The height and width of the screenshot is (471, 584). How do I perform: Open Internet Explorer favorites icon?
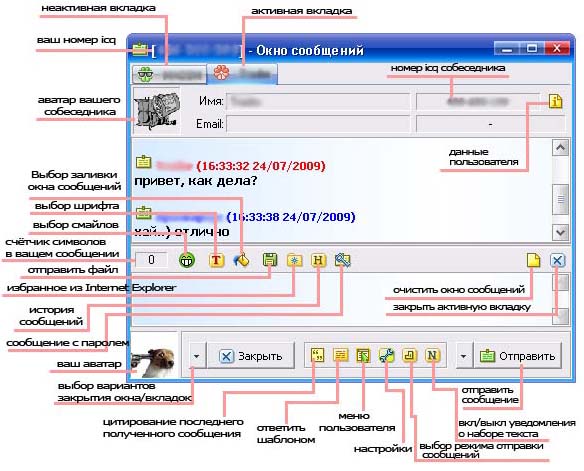click(x=294, y=260)
